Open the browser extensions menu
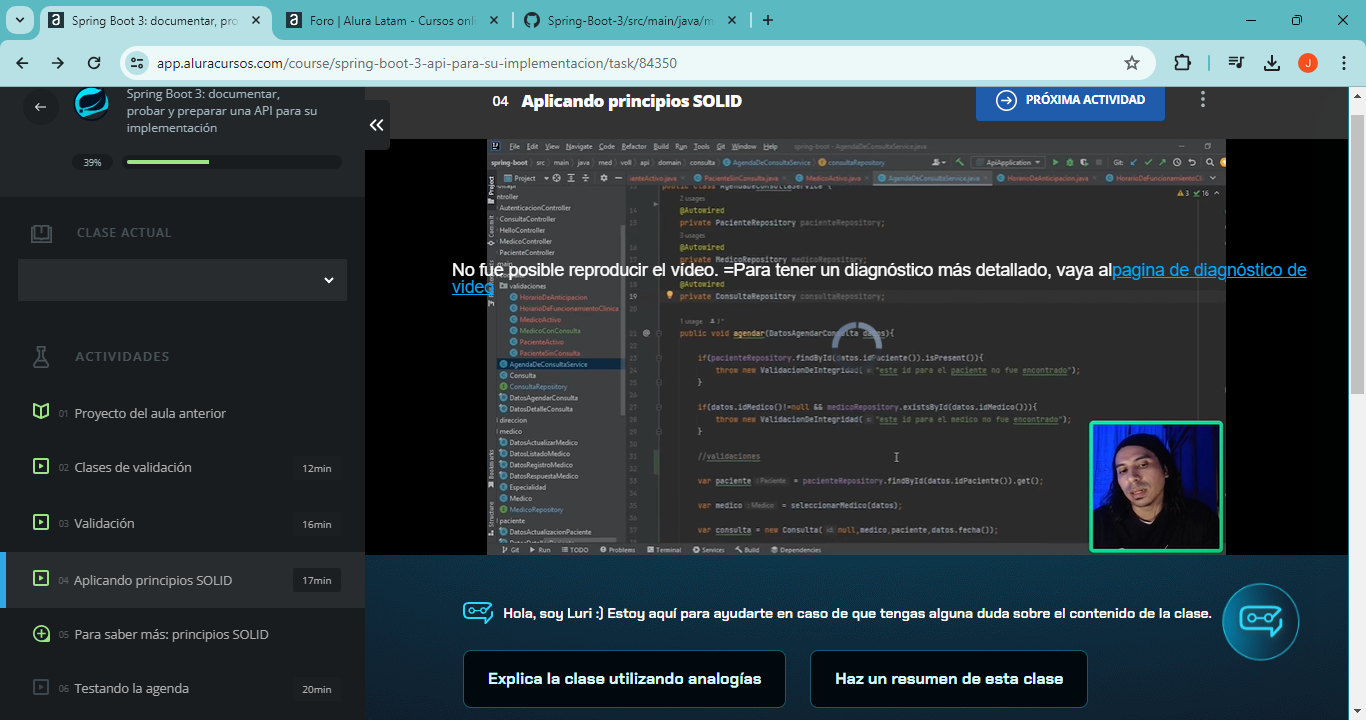The height and width of the screenshot is (720, 1366). [1182, 63]
